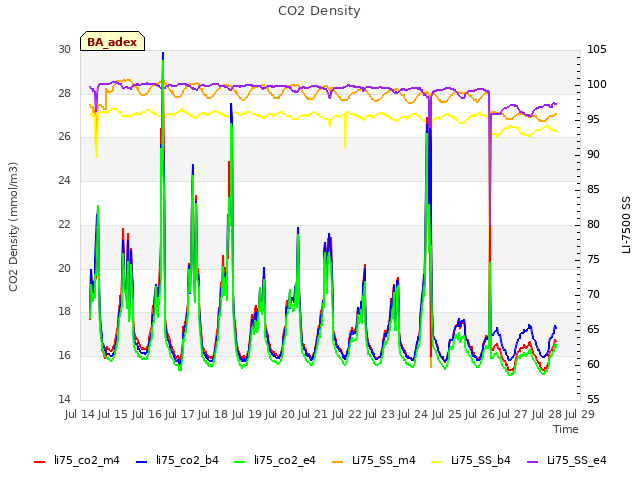
Task: Click the LI-7500 SS right axis label
Action: [x=626, y=225]
